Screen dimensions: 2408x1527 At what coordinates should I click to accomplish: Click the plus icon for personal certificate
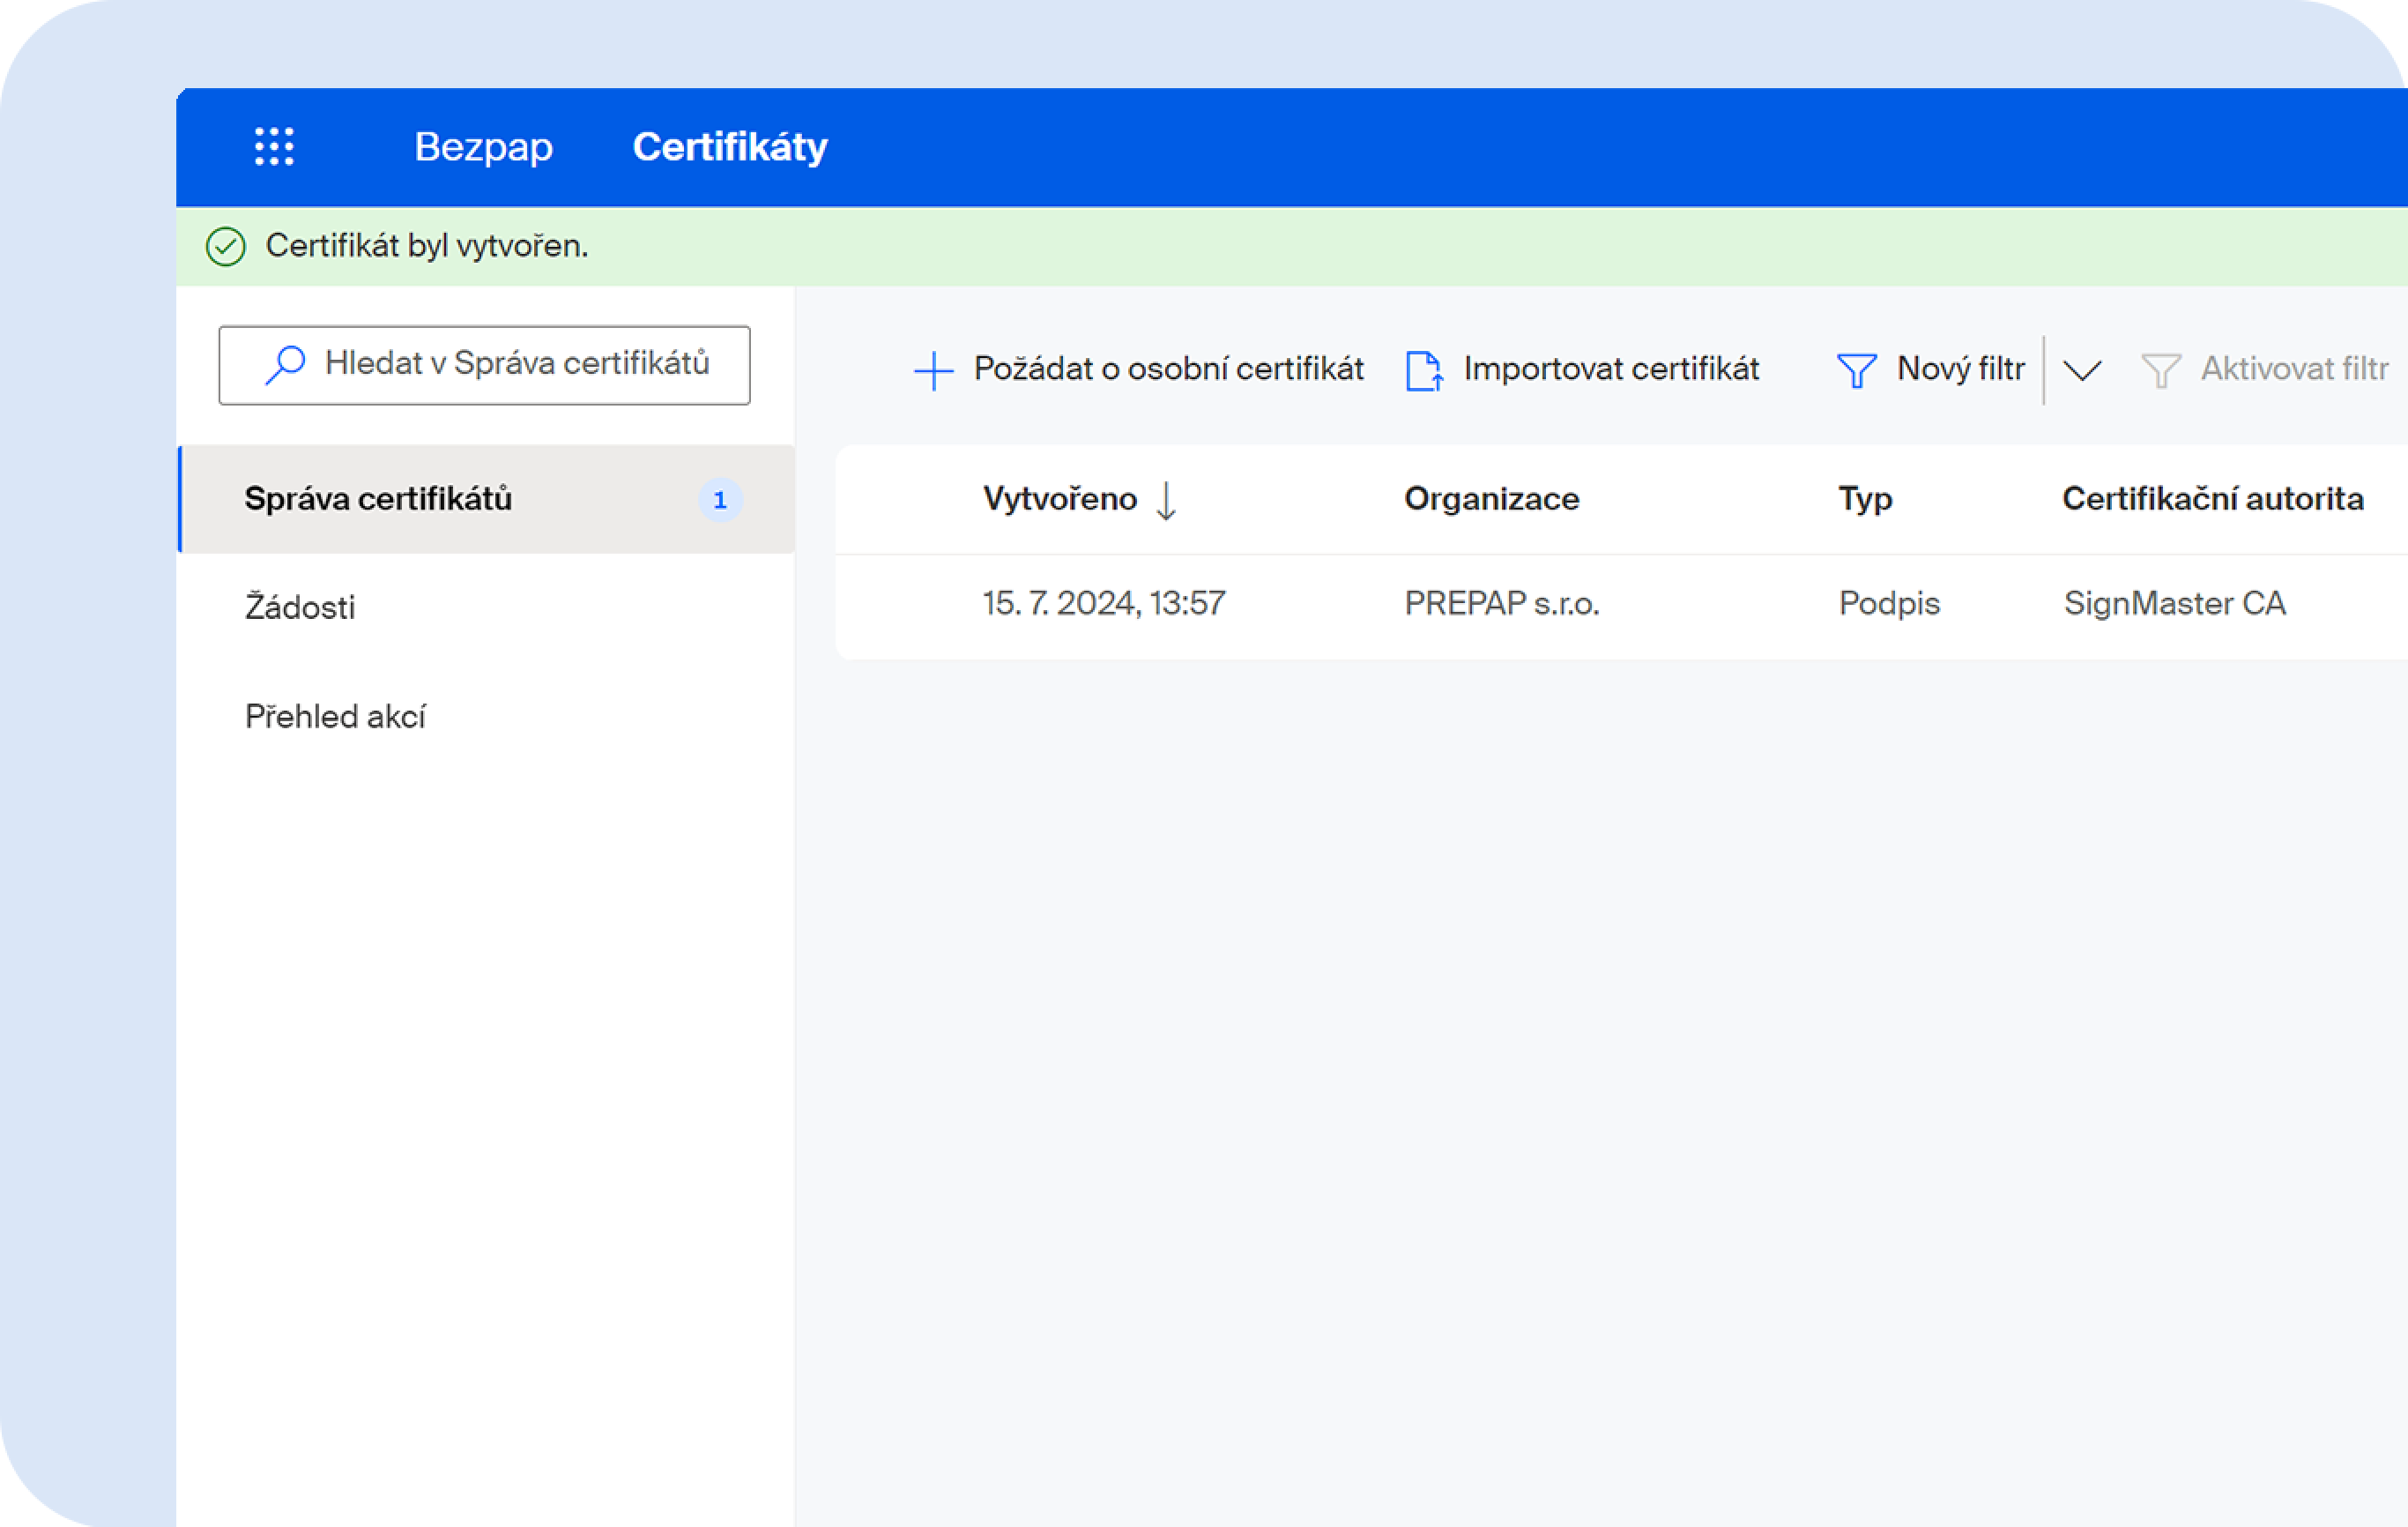933,370
